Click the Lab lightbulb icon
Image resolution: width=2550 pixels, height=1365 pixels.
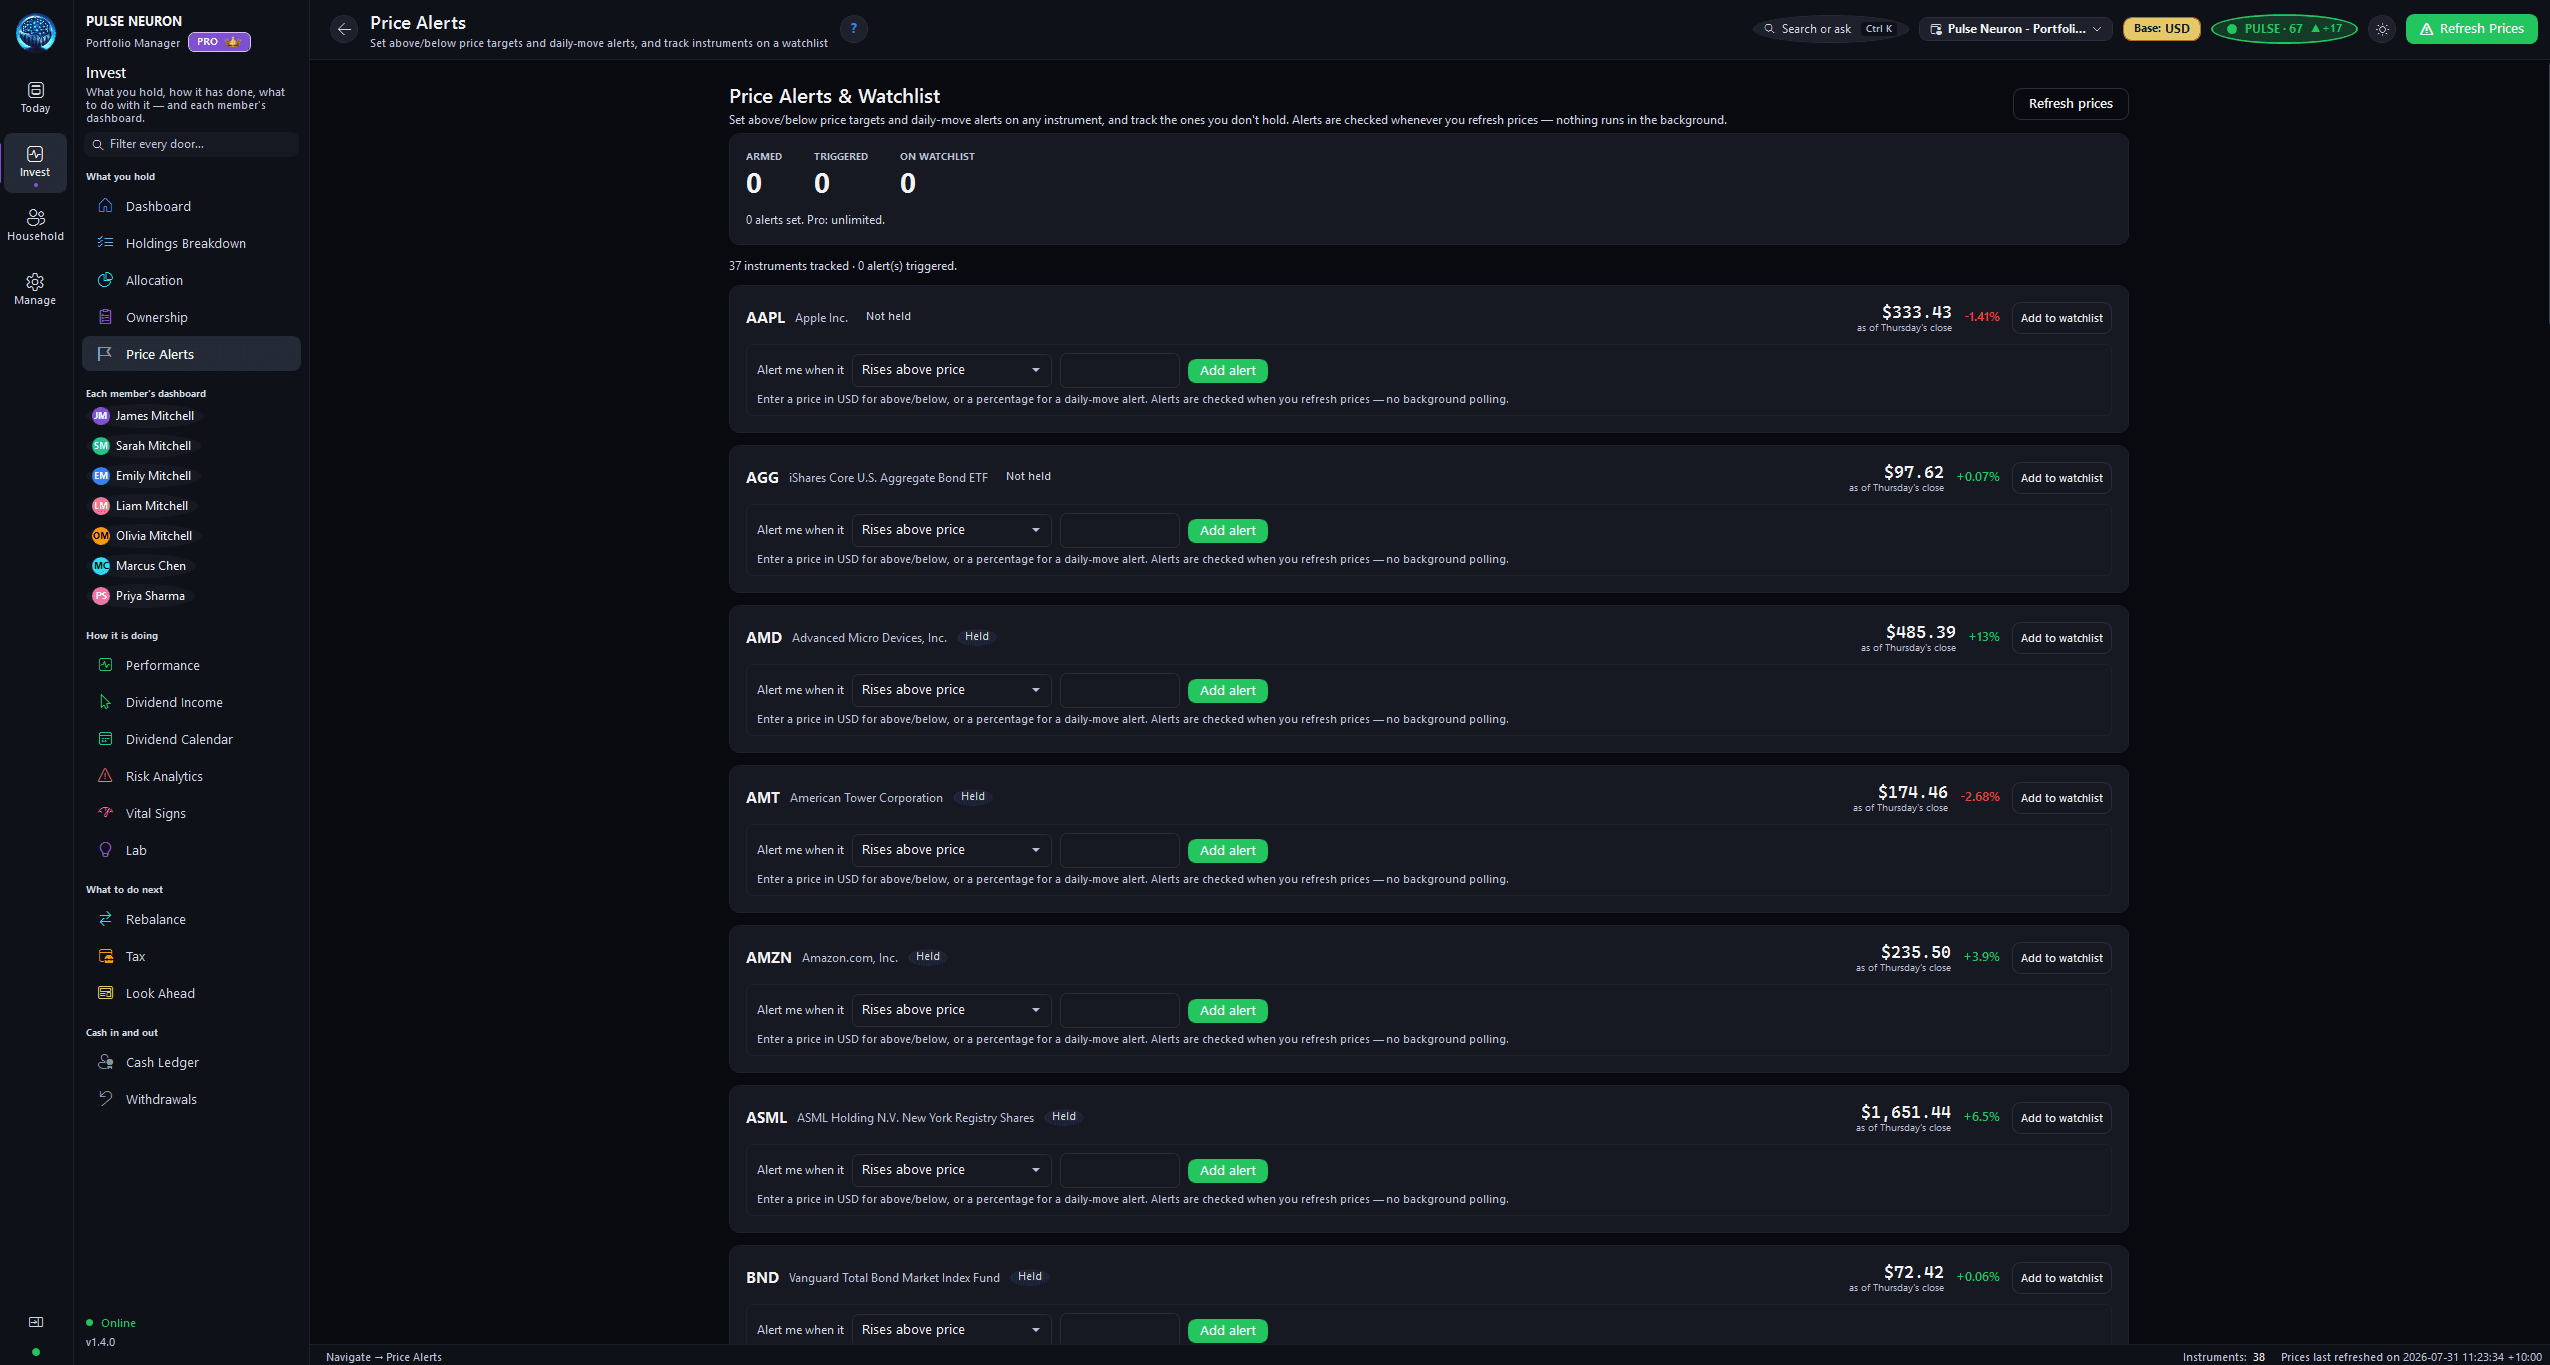tap(105, 850)
